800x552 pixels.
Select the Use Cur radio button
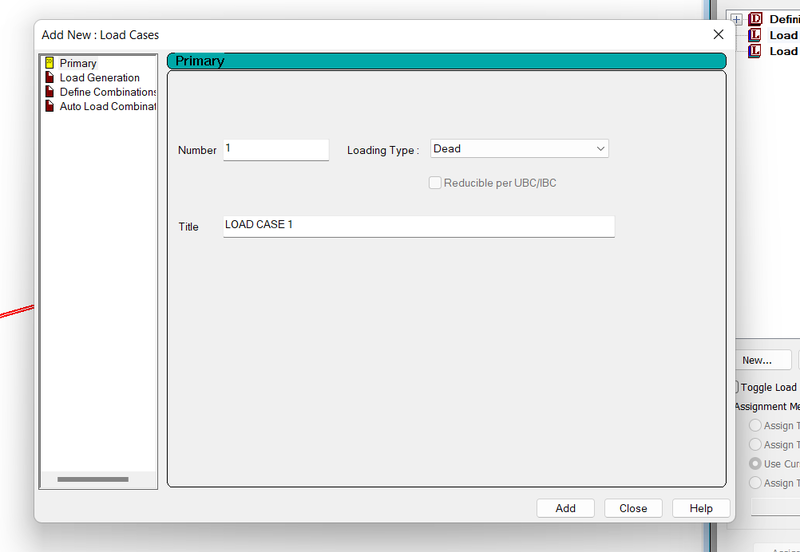pos(755,464)
